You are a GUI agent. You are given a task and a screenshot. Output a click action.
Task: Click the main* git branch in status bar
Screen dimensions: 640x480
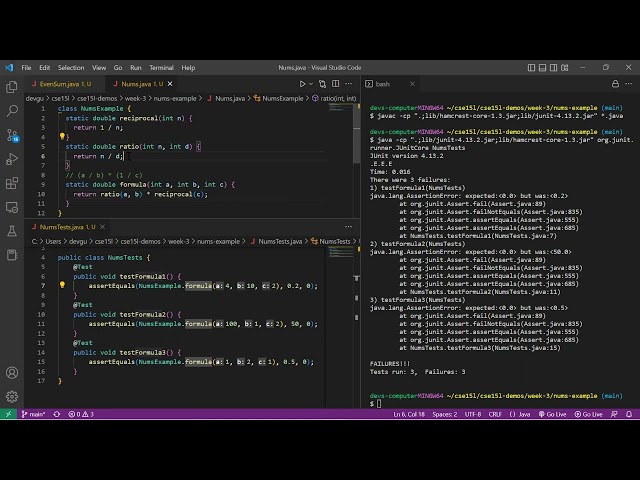33,414
